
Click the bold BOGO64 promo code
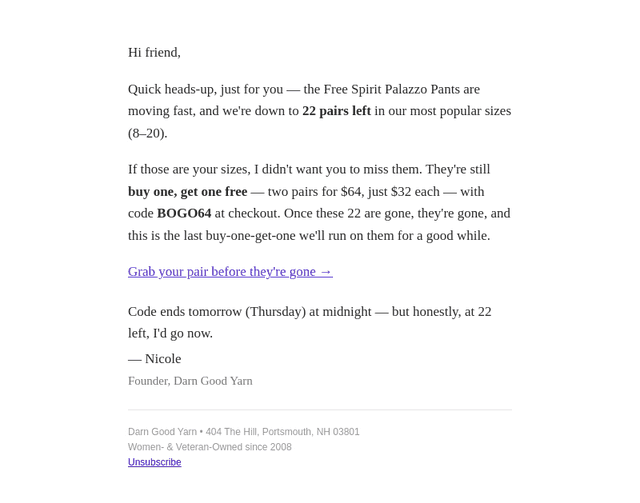click(184, 213)
